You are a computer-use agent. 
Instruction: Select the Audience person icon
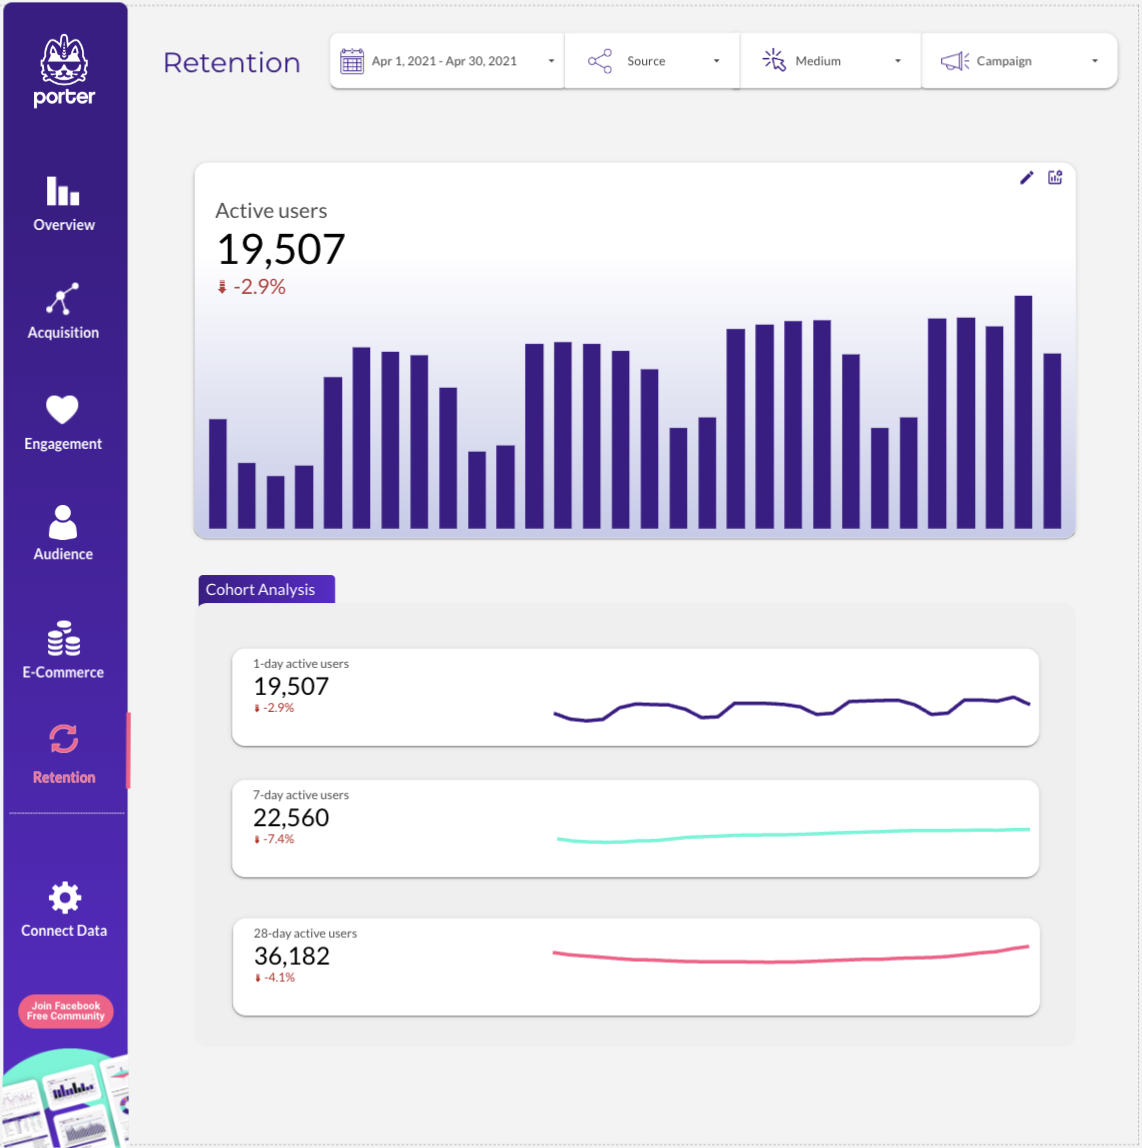pyautogui.click(x=63, y=522)
